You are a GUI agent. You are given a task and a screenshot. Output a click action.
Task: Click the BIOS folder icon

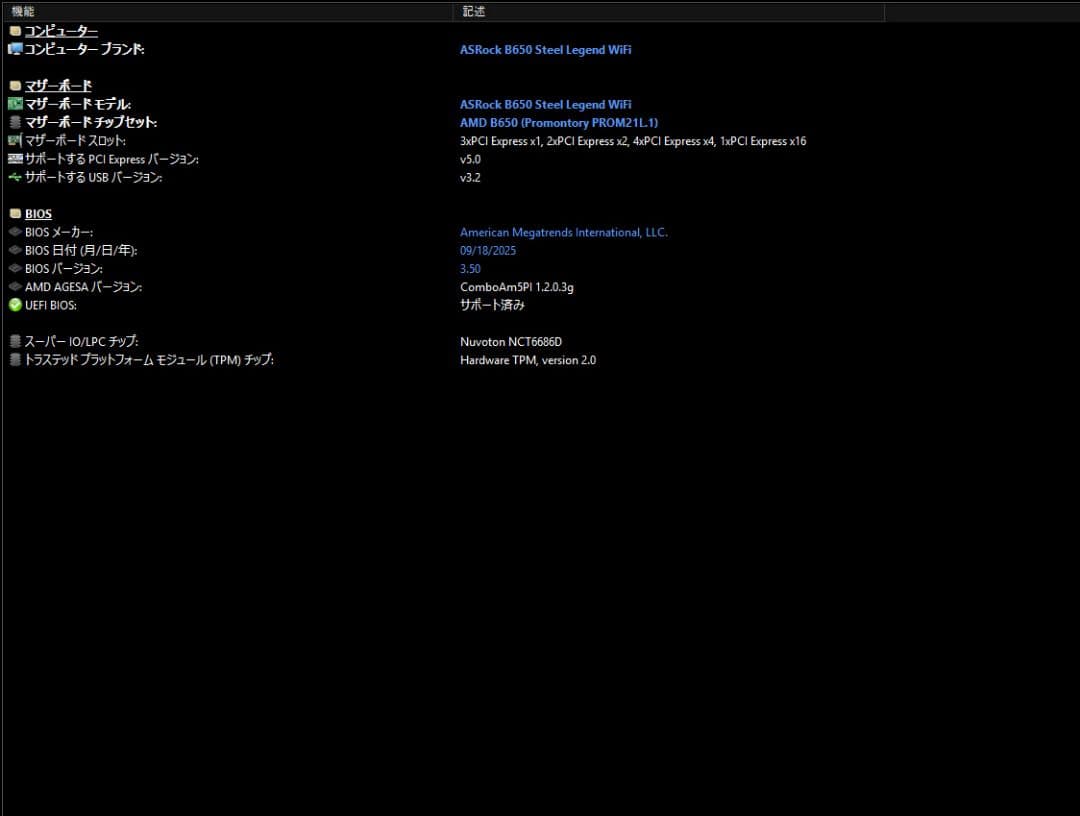tap(14, 213)
